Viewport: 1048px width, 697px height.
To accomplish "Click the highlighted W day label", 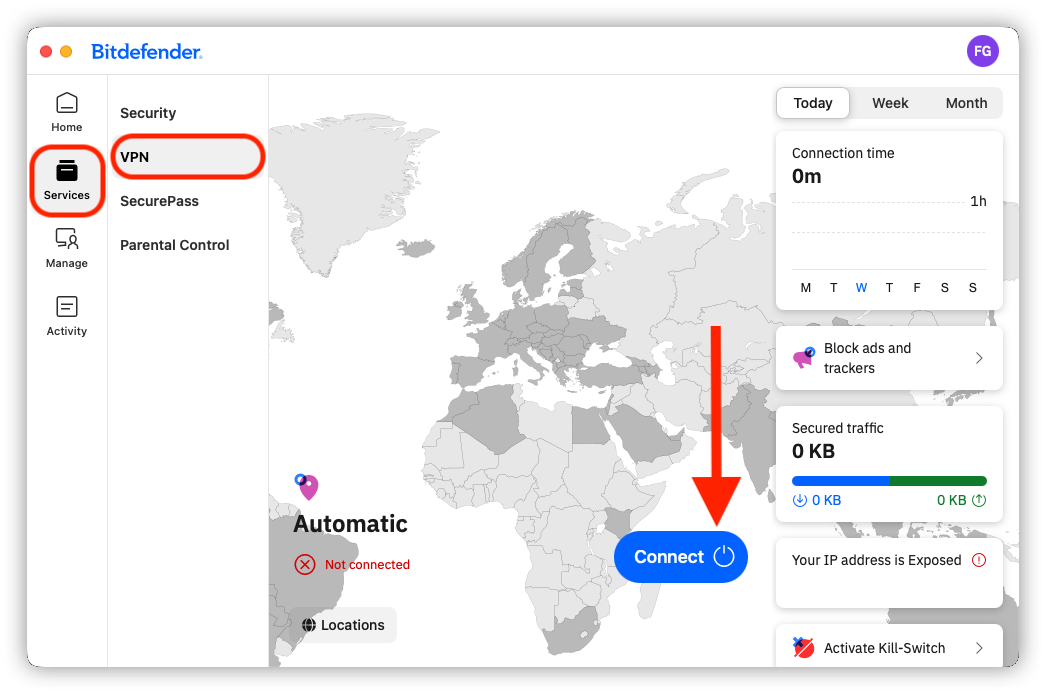I will click(861, 287).
